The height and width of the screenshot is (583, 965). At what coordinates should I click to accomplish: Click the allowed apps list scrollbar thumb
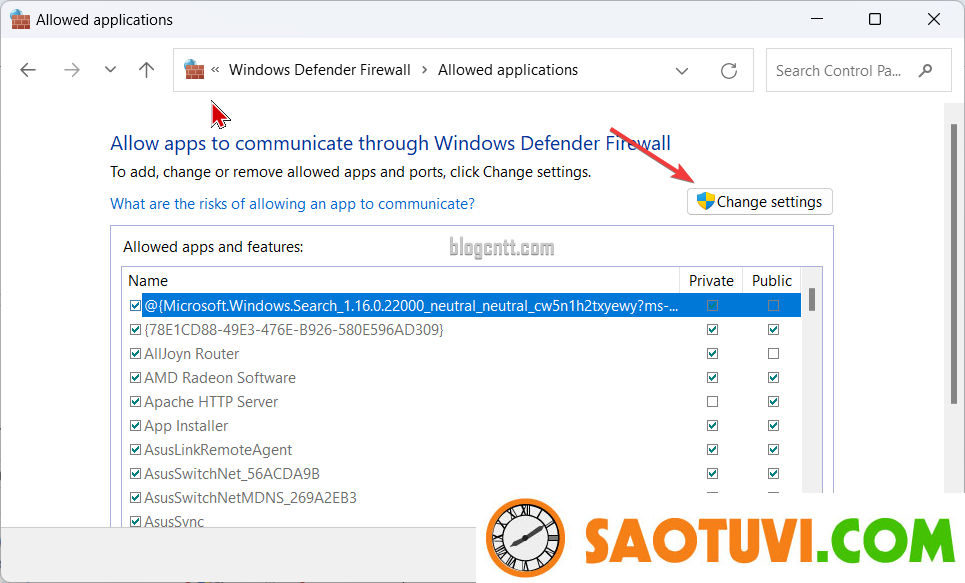[x=812, y=300]
